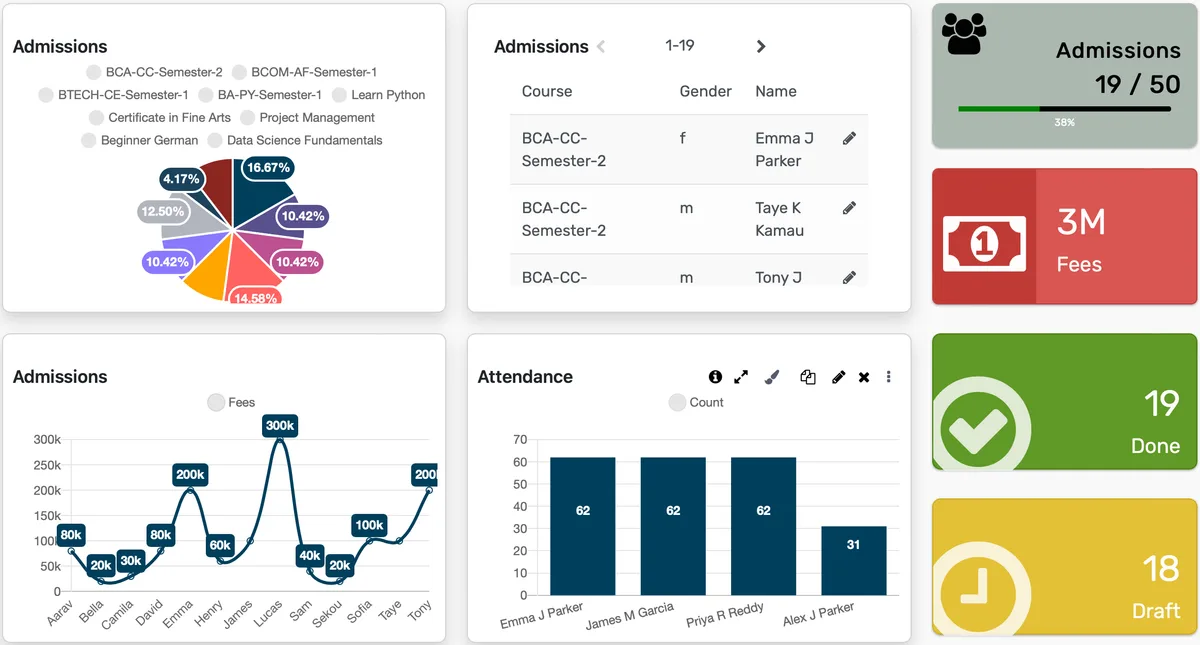1200x645 pixels.
Task: Expand the Attendance chart to fullscreen
Action: (x=742, y=377)
